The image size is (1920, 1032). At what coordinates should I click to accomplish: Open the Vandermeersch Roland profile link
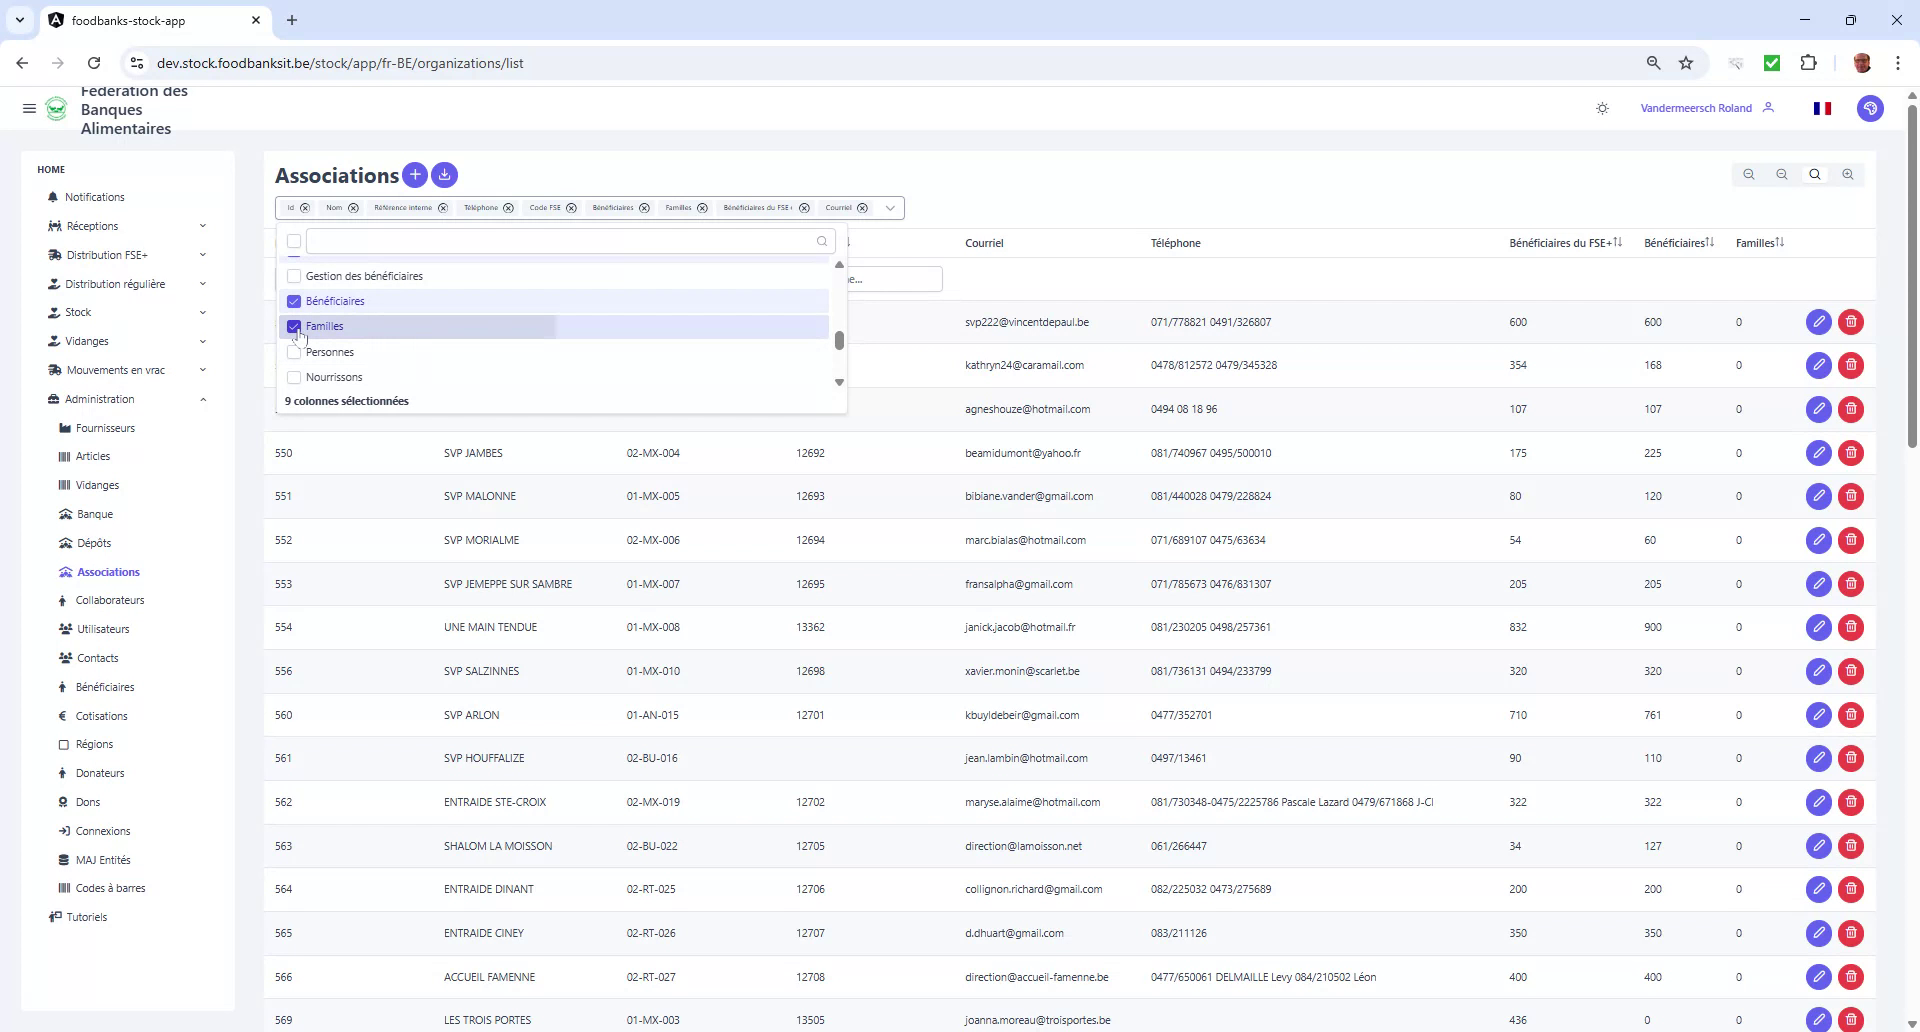click(x=1695, y=108)
